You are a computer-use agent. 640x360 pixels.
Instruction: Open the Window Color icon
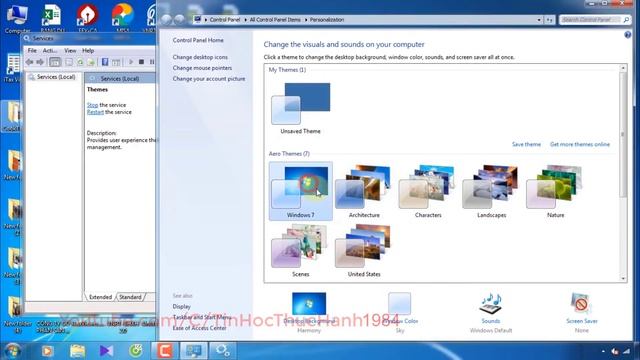400,304
